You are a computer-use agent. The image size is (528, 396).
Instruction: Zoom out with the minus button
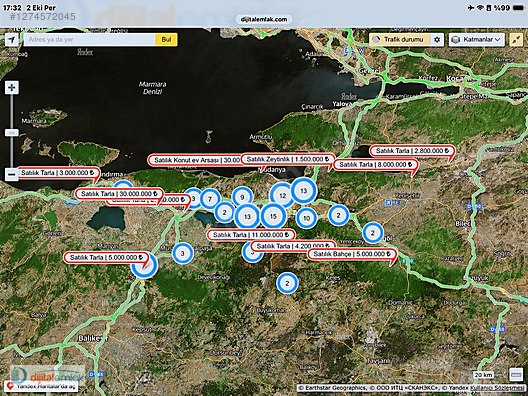12,174
